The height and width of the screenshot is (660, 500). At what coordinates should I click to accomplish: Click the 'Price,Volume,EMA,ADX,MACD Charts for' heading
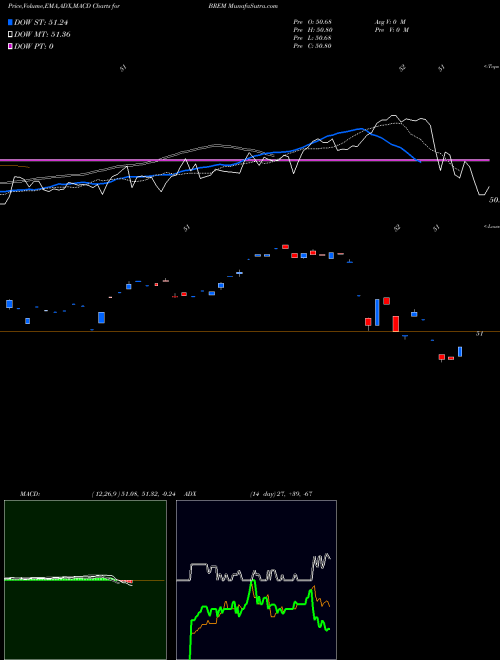pyautogui.click(x=64, y=6)
